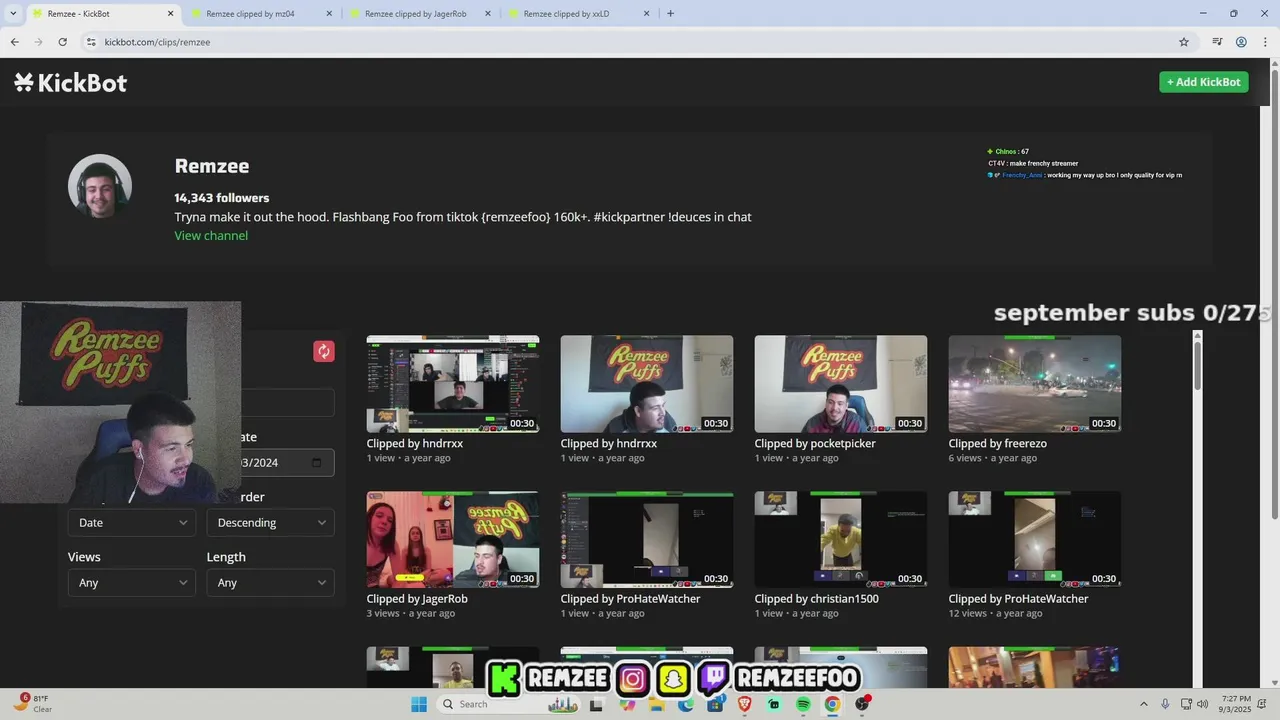Screen dimensions: 1280x720
Task: Play the pocketpicker clip thumbnail
Action: 841,384
